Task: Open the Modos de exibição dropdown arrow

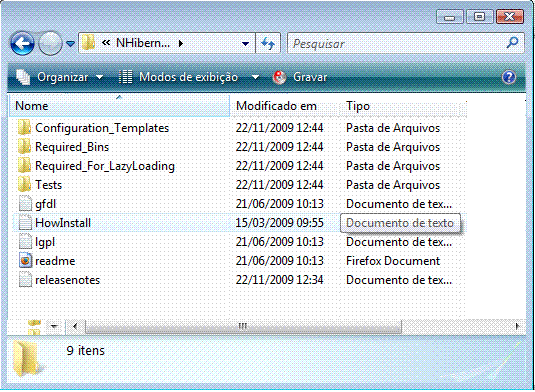Action: (255, 77)
